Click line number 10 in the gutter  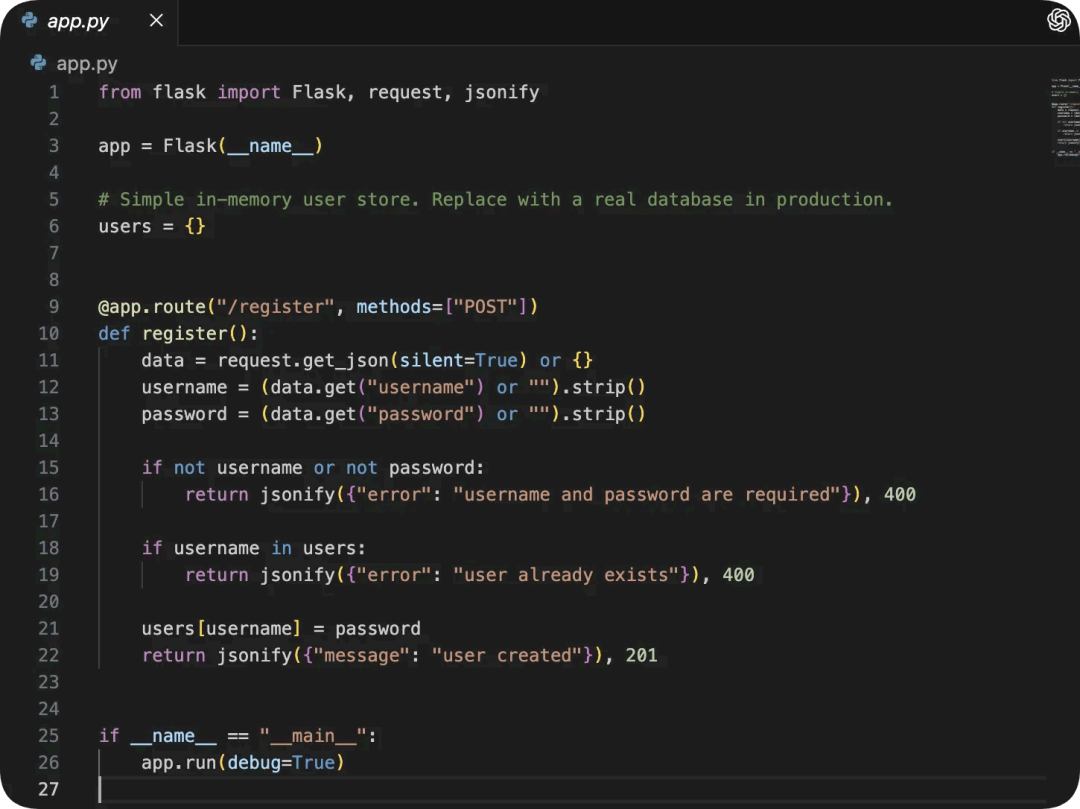(x=48, y=333)
